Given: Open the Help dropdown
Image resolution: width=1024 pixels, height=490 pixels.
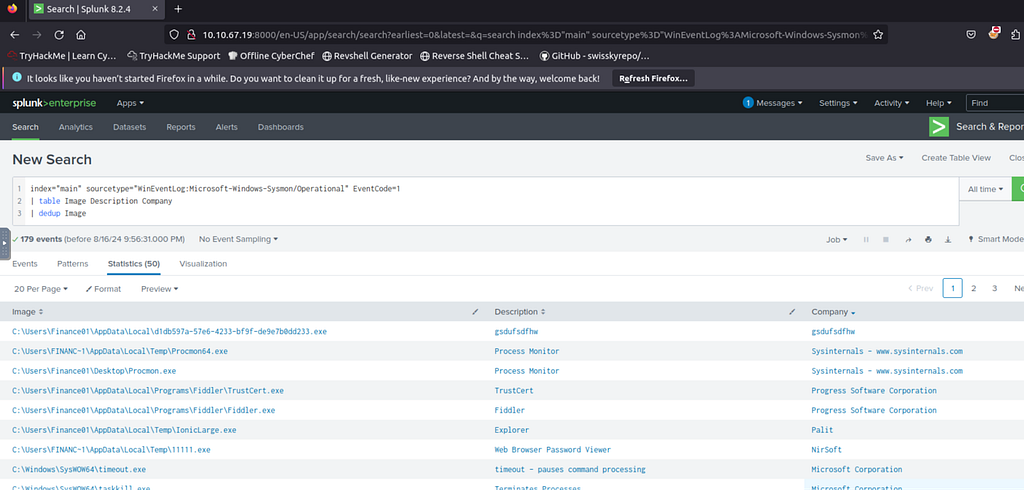Looking at the screenshot, I should [x=938, y=103].
